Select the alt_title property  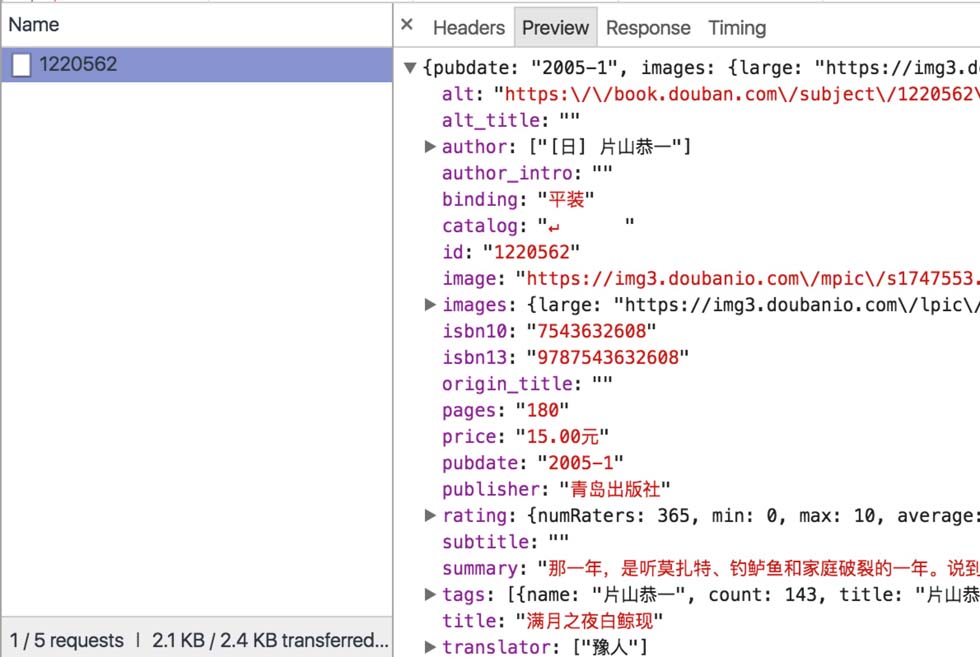491,120
